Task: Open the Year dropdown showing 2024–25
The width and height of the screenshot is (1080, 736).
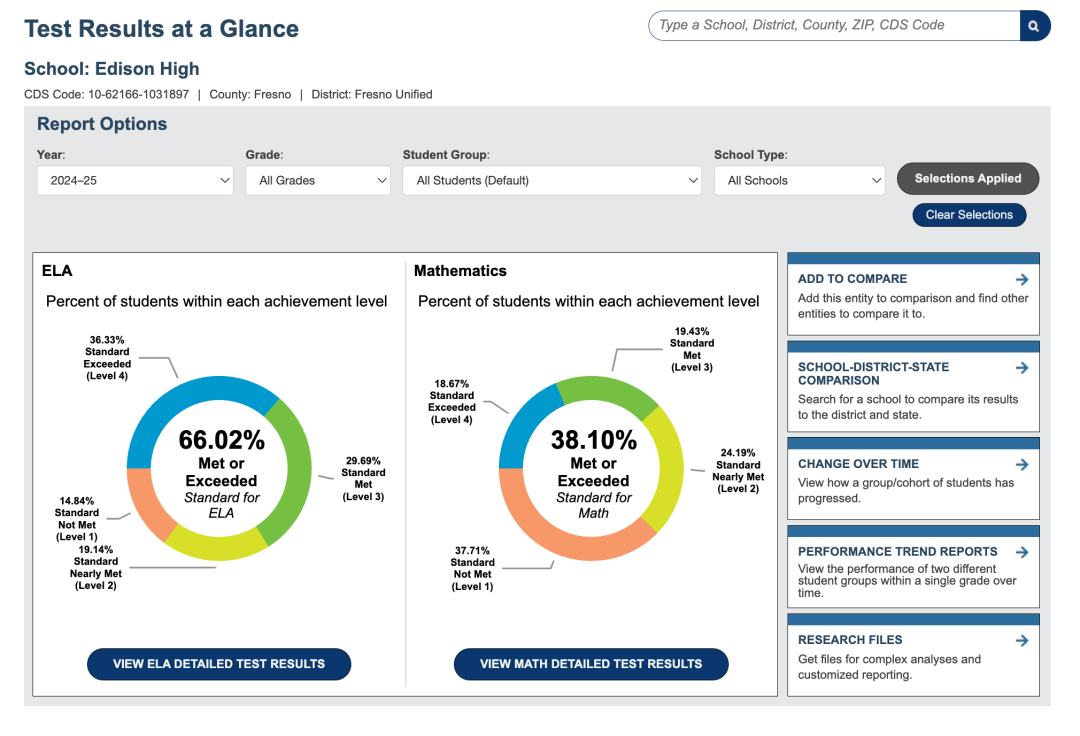Action: pyautogui.click(x=136, y=180)
